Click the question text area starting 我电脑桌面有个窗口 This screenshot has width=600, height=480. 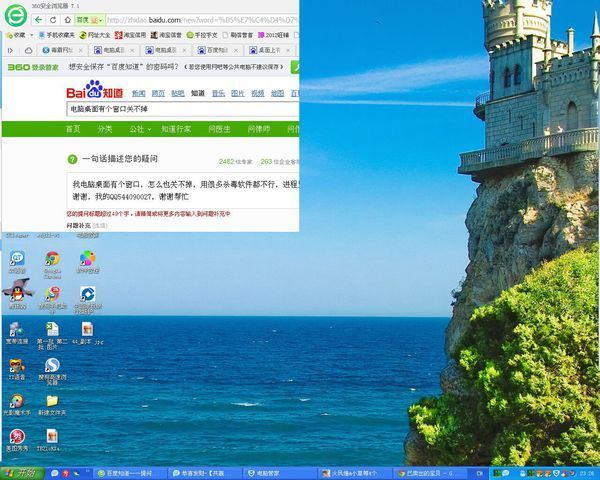tap(183, 191)
